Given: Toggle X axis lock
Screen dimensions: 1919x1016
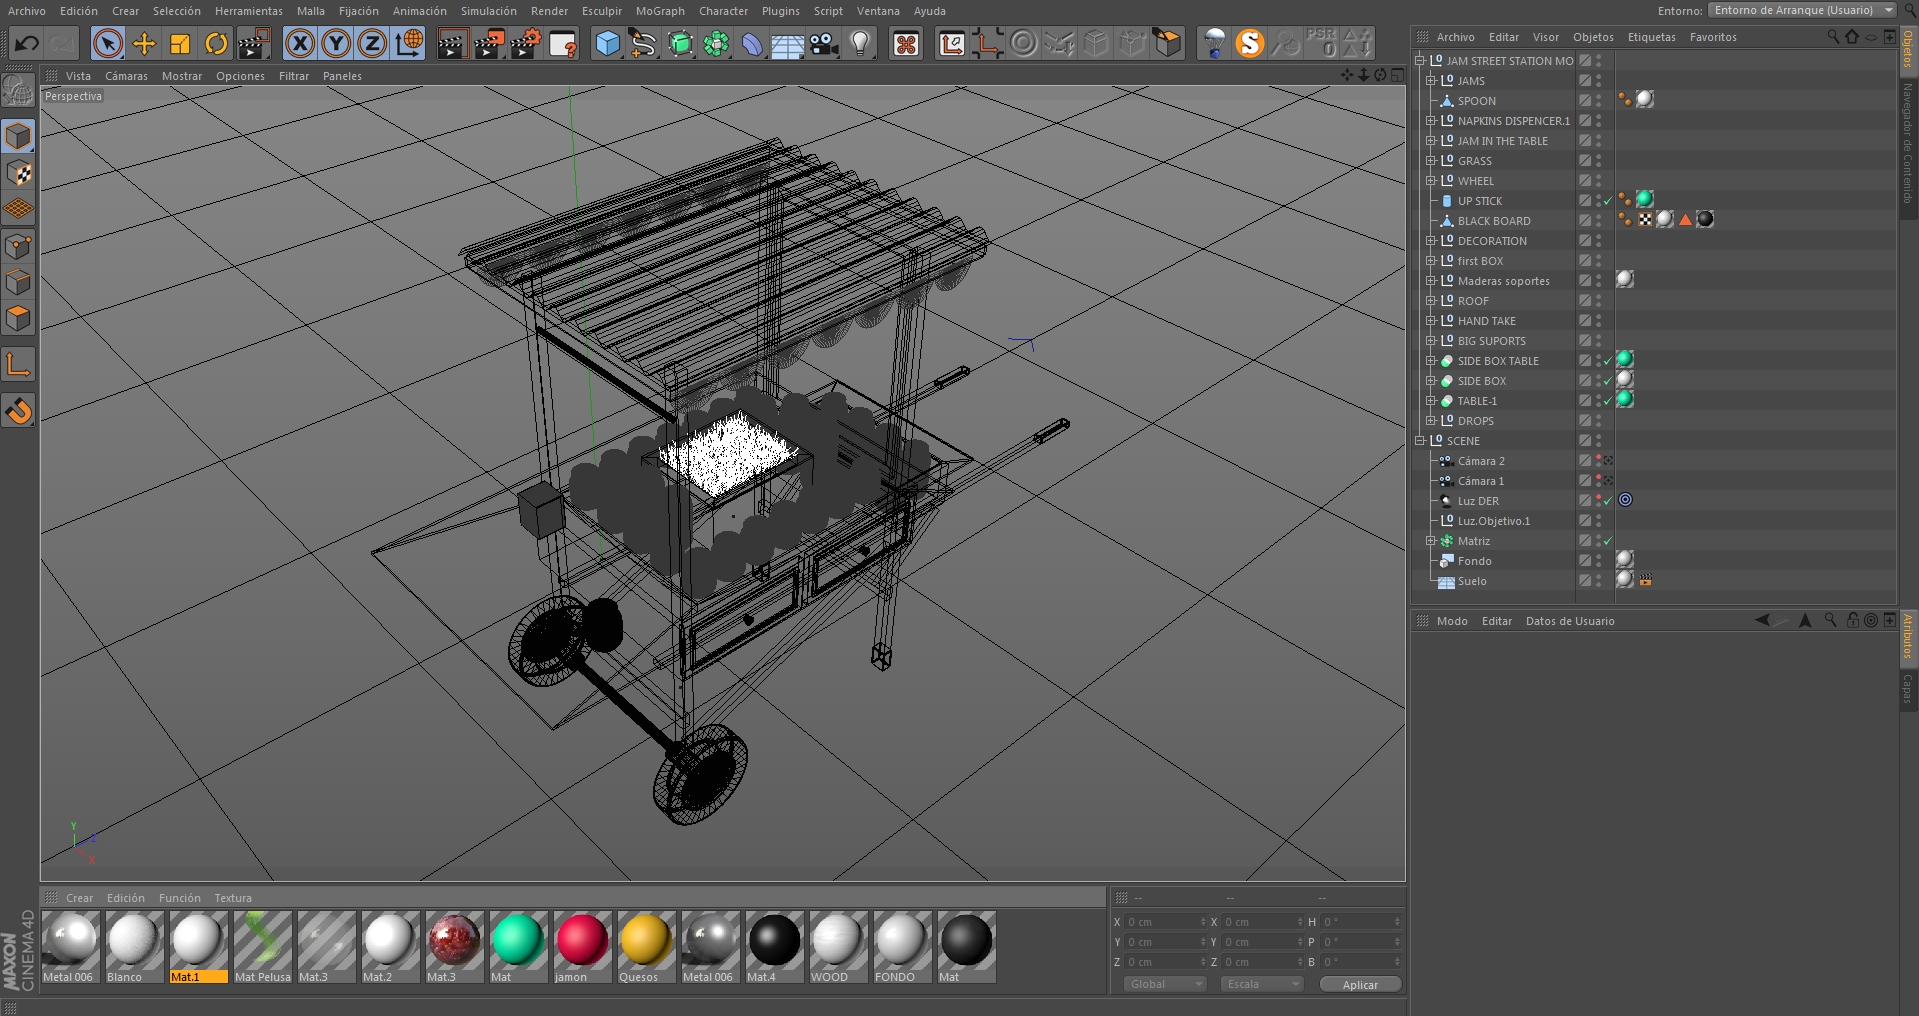Looking at the screenshot, I should 300,44.
